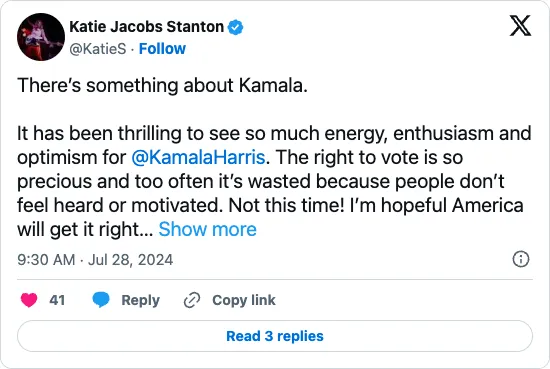Open the X logo link
Image resolution: width=550 pixels, height=369 pixels.
520,26
